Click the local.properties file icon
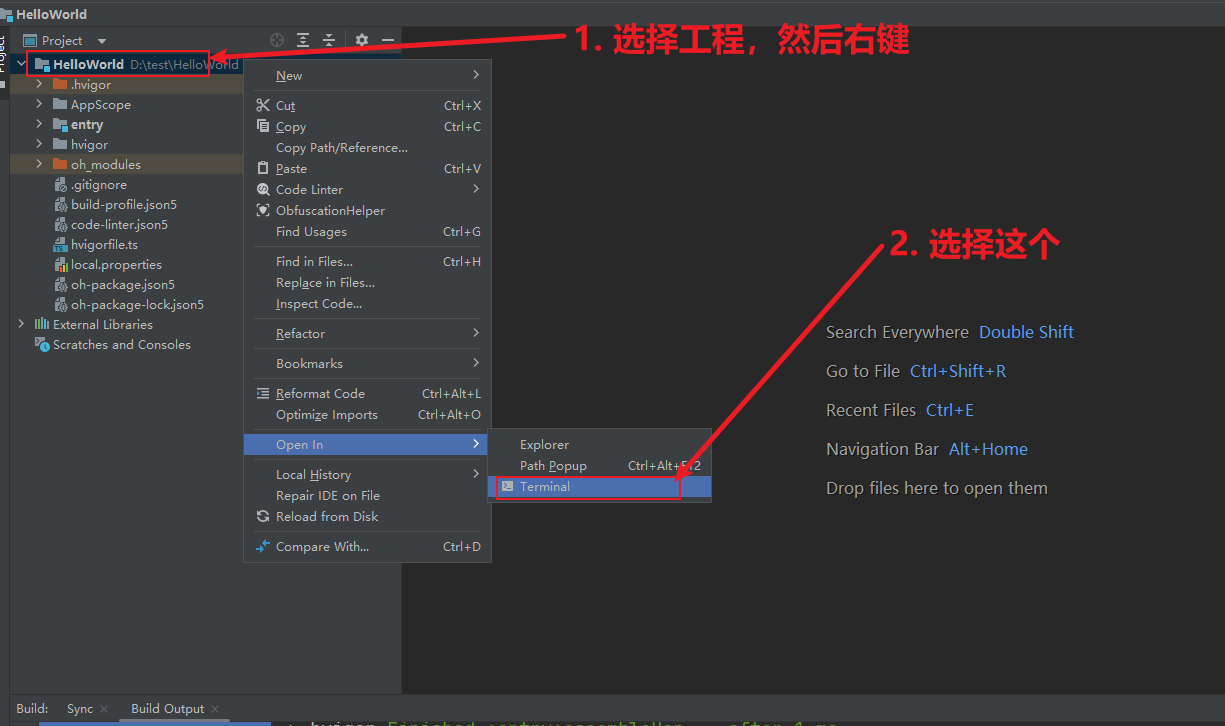Viewport: 1225px width, 726px height. pyautogui.click(x=60, y=264)
